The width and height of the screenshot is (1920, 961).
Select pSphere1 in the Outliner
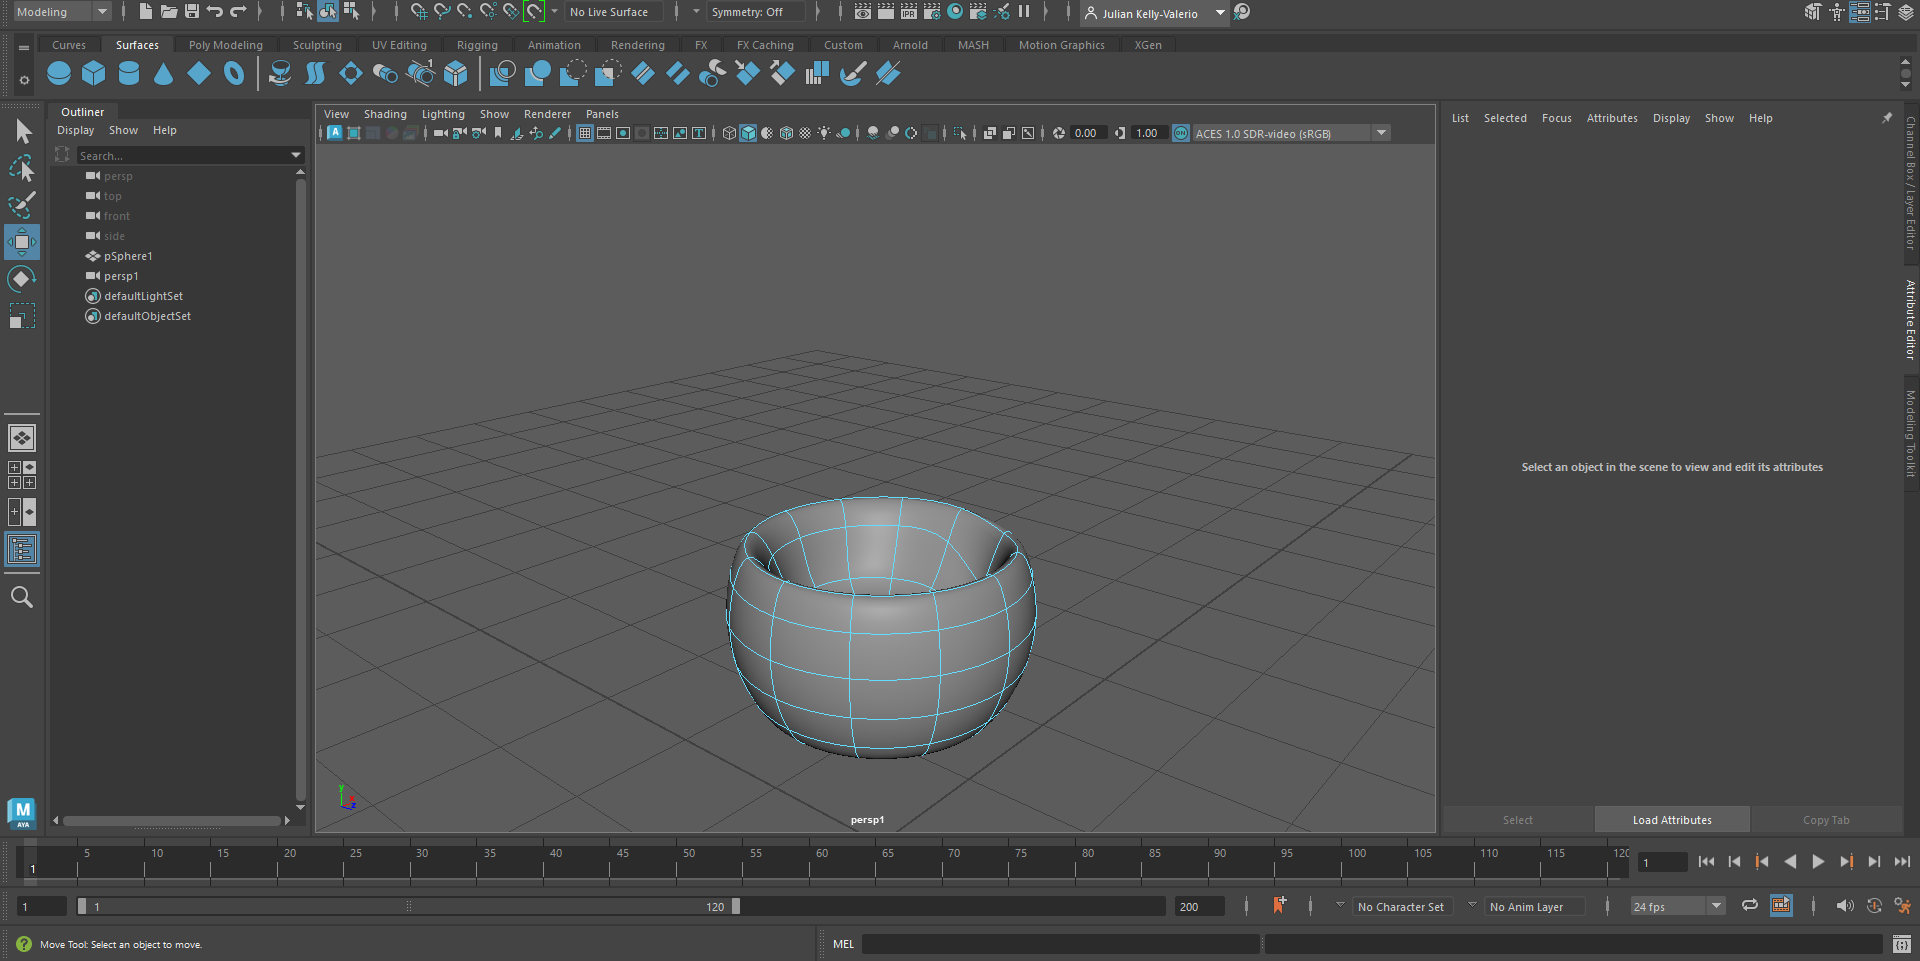pyautogui.click(x=128, y=256)
